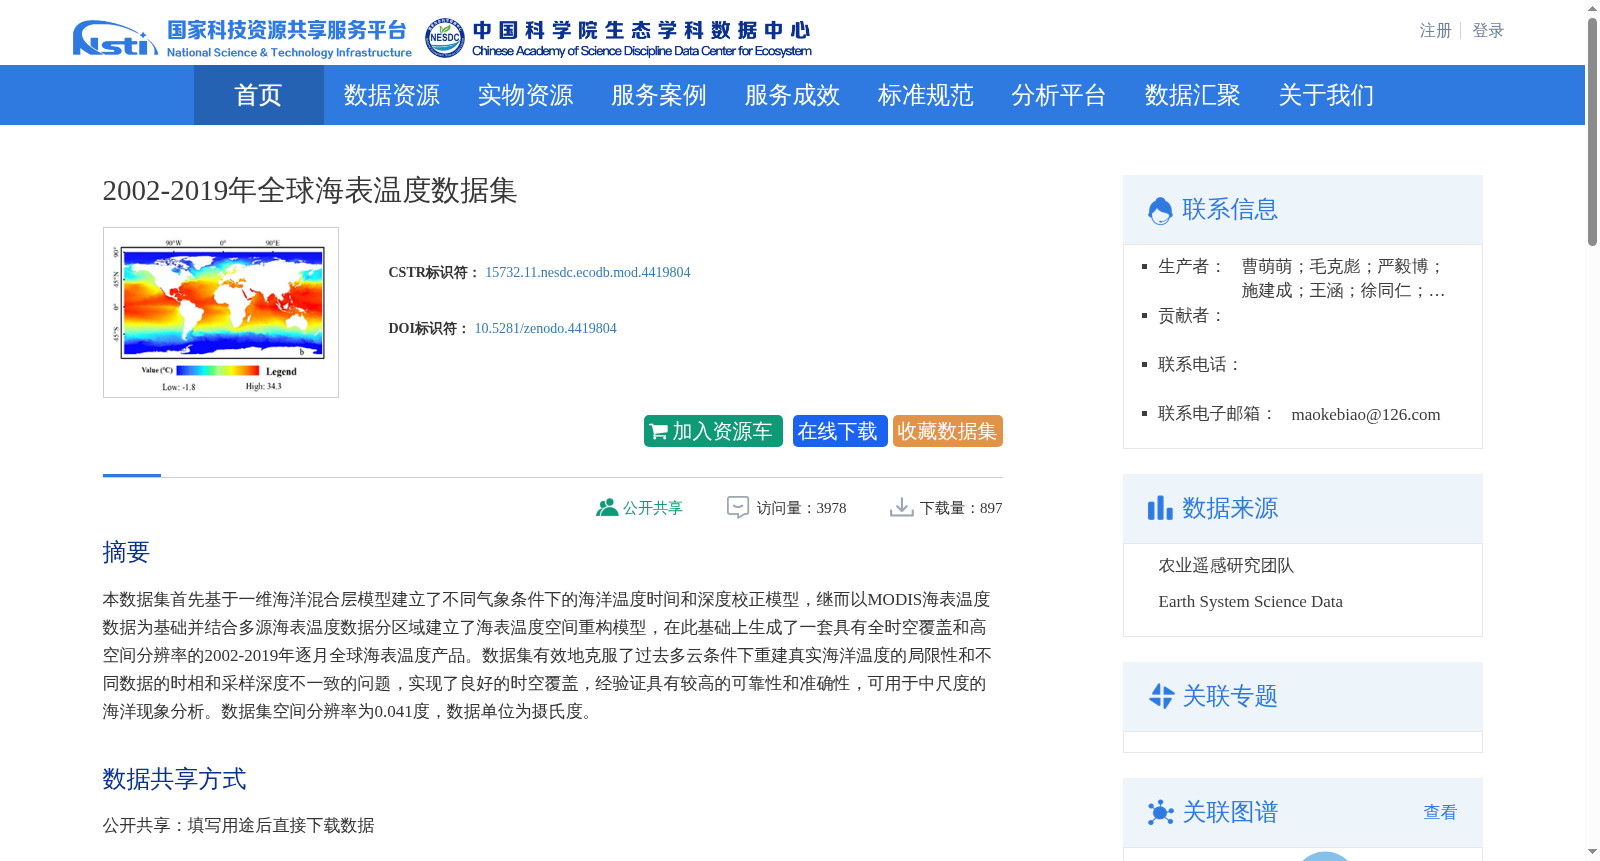Screen dimensions: 1600x861
Task: Click the 关联专题 icon
Action: point(1161,696)
